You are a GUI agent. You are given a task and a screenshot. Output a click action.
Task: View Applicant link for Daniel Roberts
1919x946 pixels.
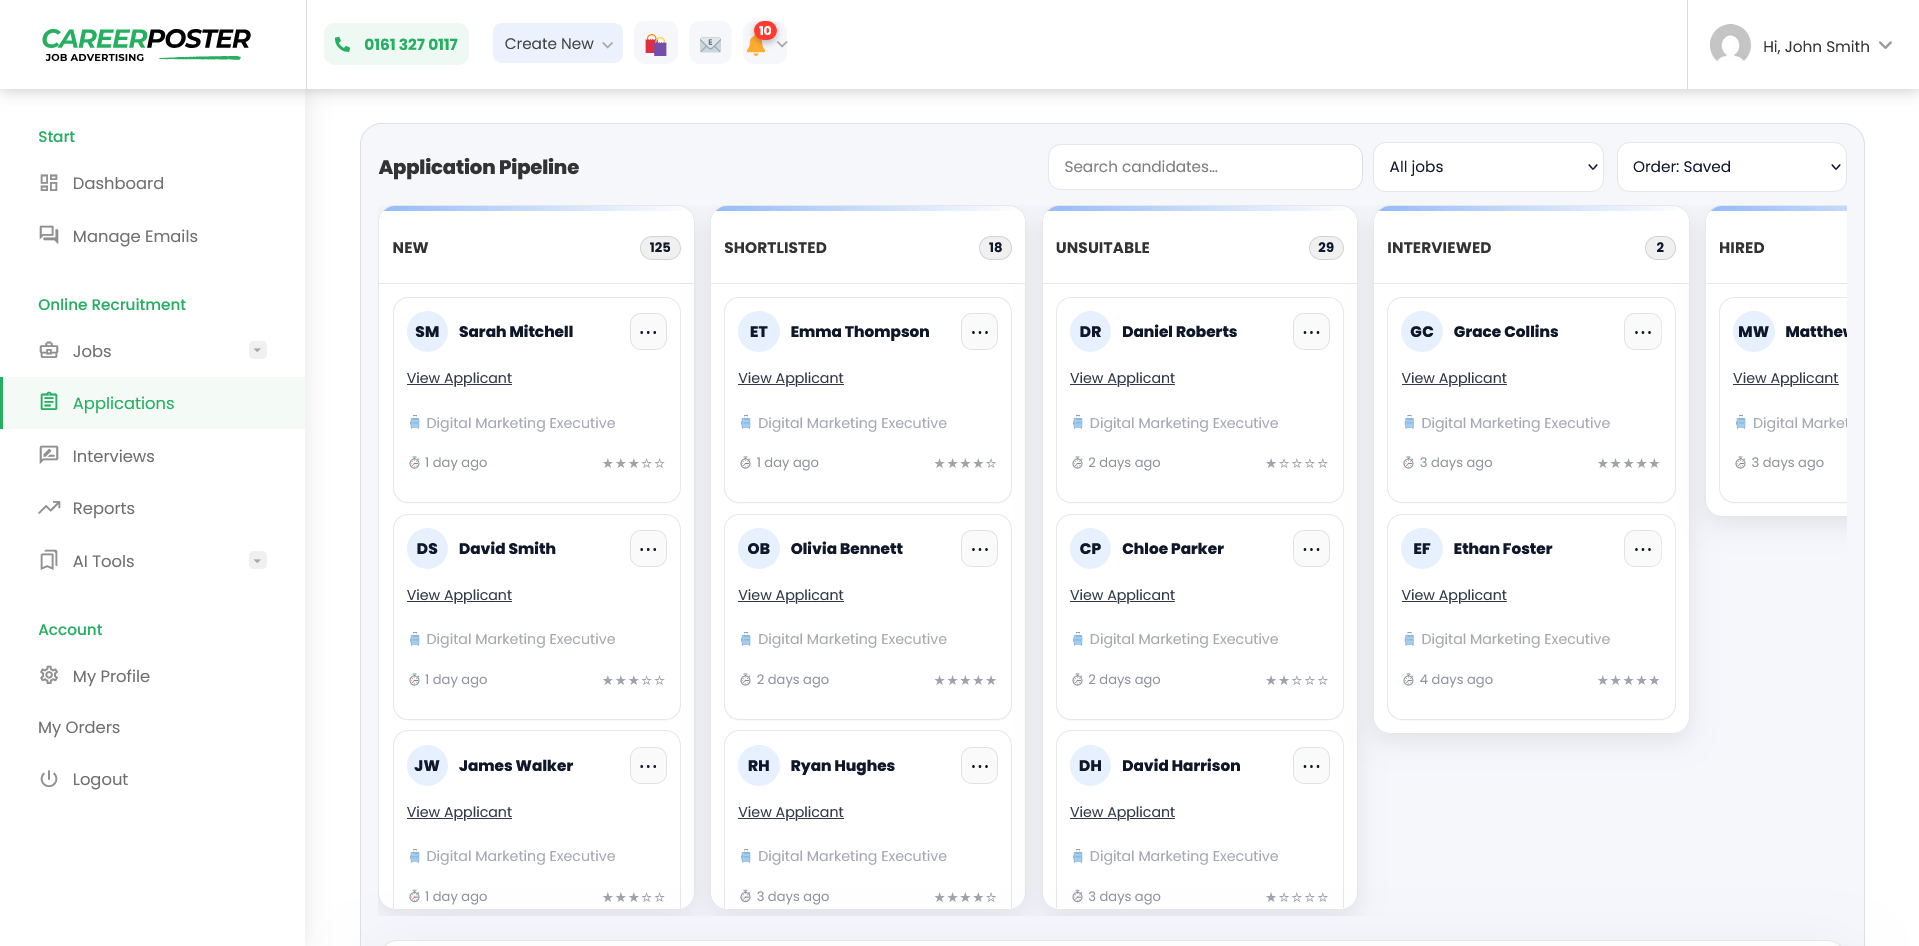pyautogui.click(x=1122, y=378)
